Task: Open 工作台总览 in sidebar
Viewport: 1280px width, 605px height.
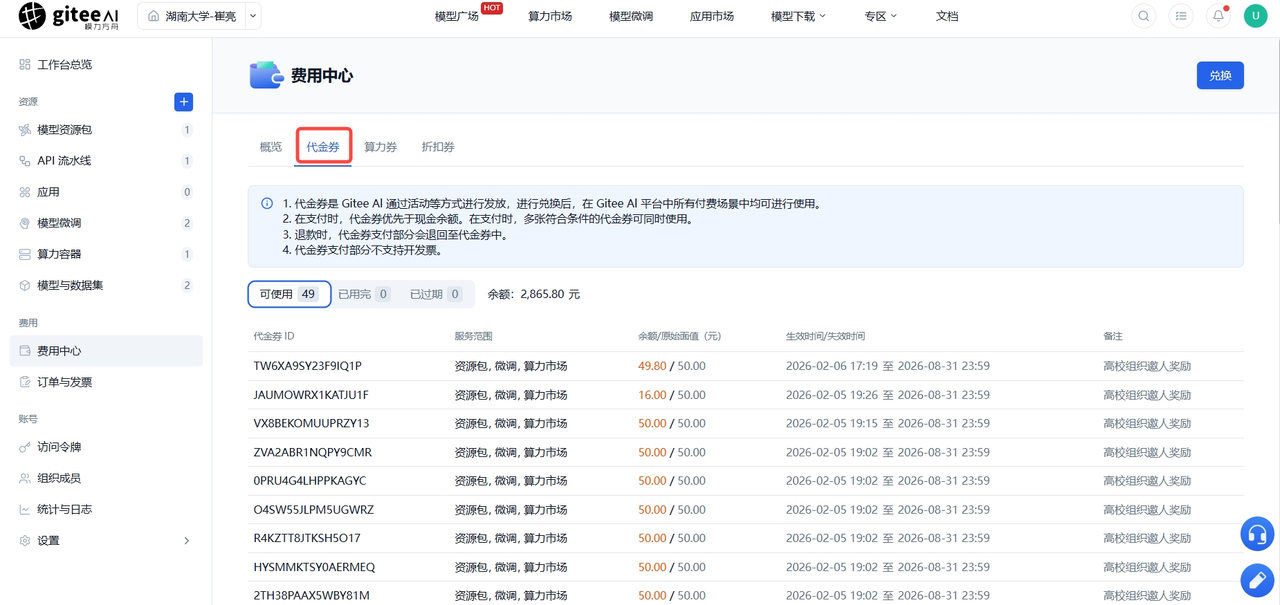Action: tap(106, 64)
